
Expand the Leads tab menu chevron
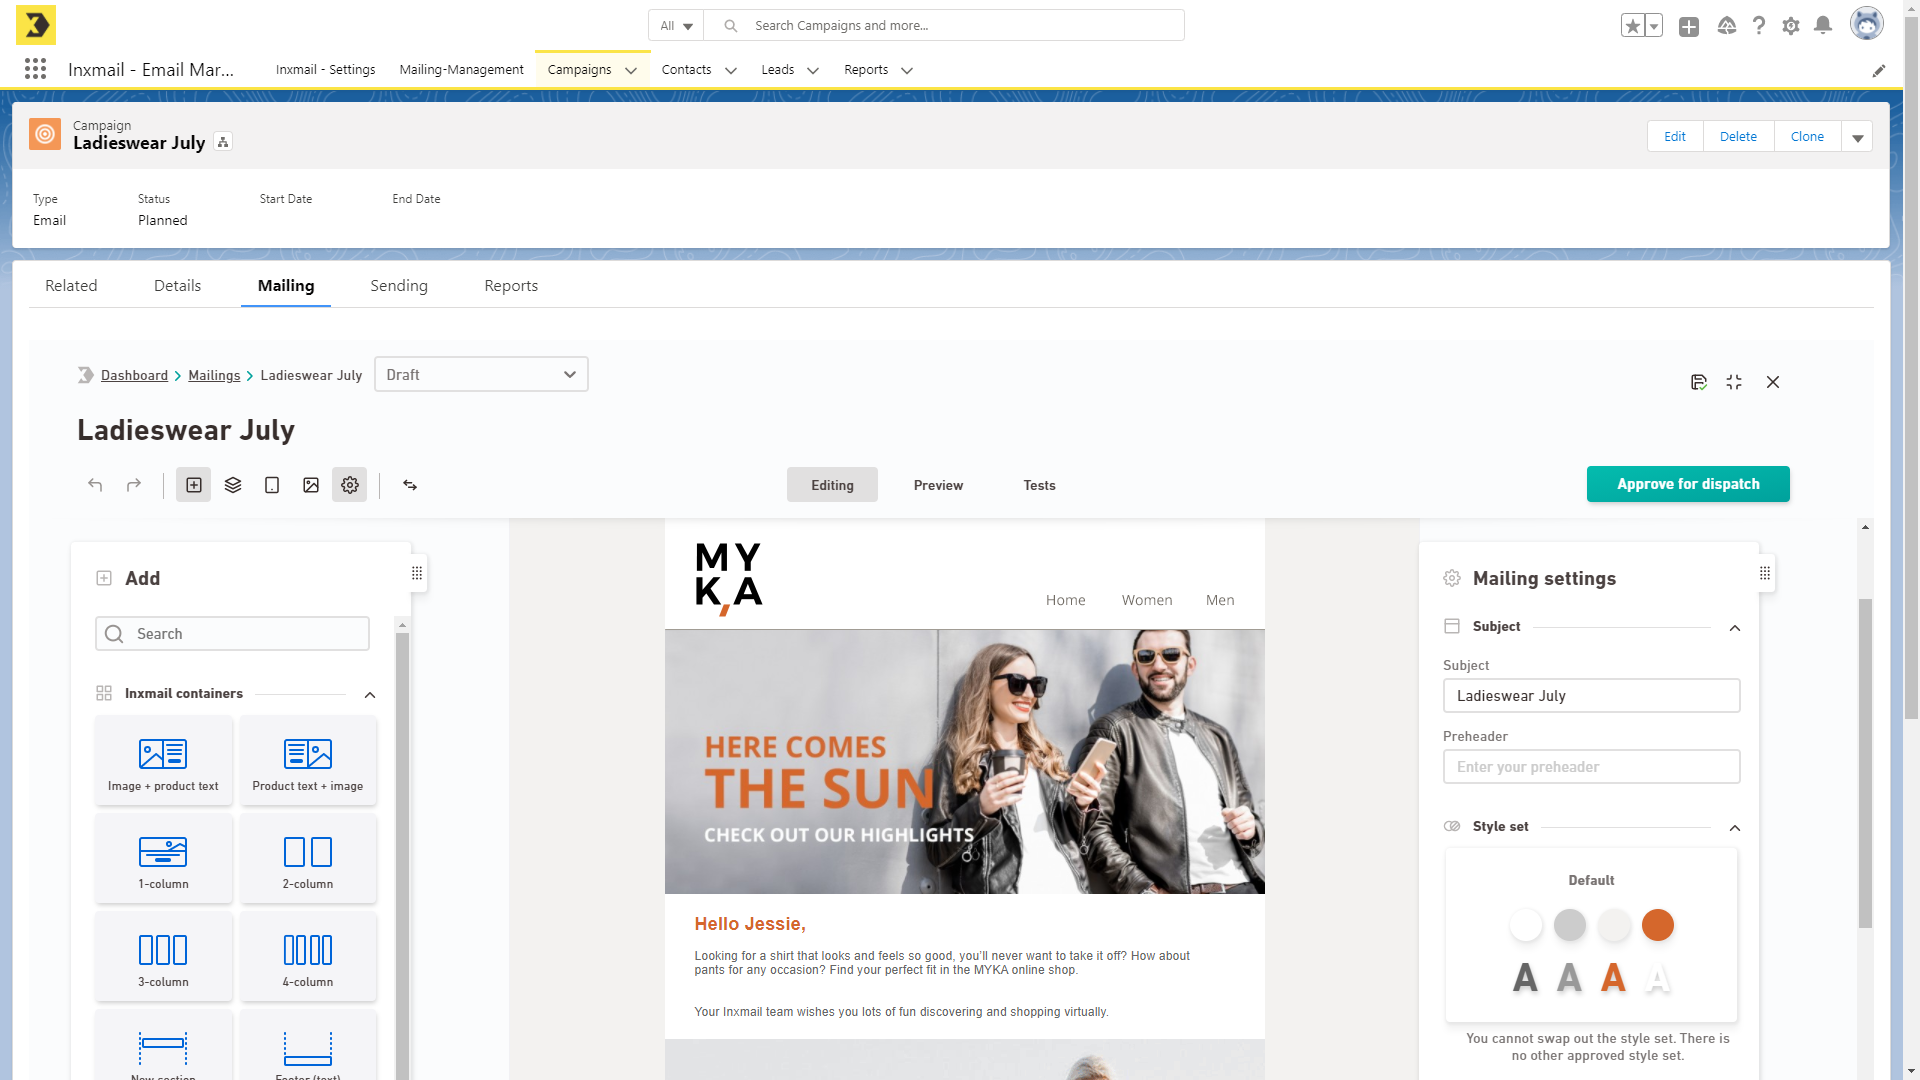(813, 70)
